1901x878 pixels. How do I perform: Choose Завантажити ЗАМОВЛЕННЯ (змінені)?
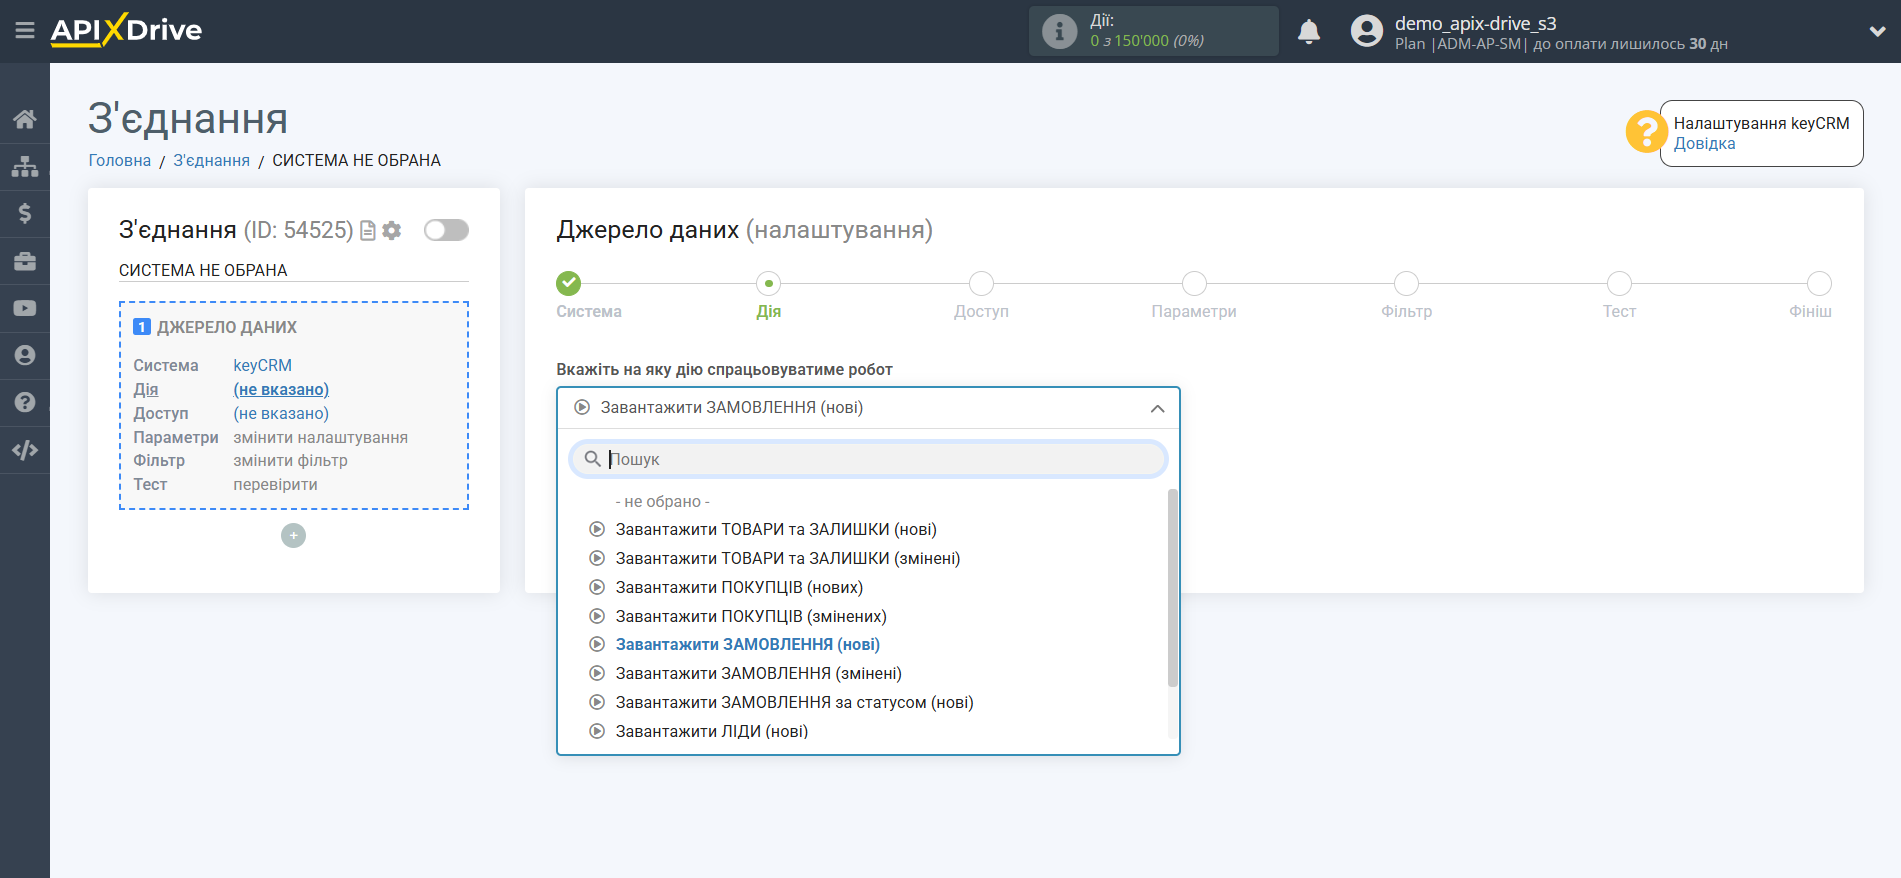(759, 674)
